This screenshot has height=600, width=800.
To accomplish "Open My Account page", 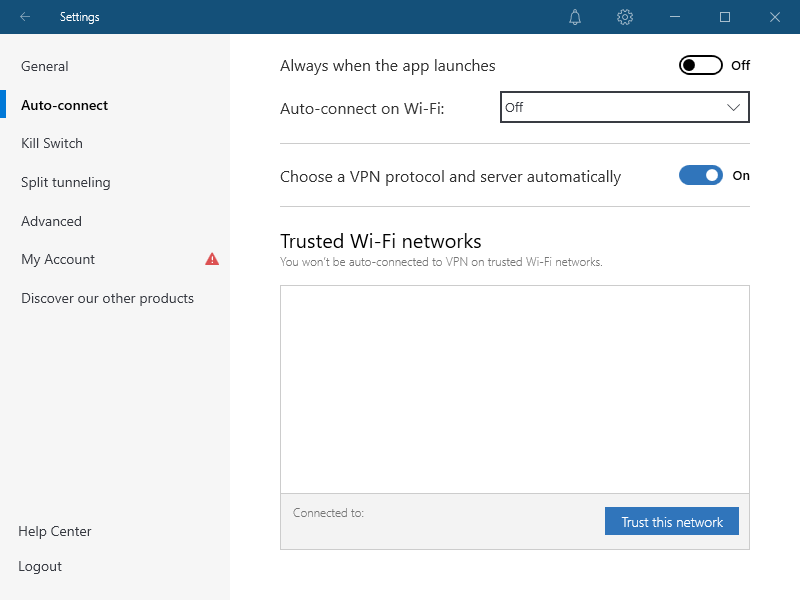I will [58, 259].
